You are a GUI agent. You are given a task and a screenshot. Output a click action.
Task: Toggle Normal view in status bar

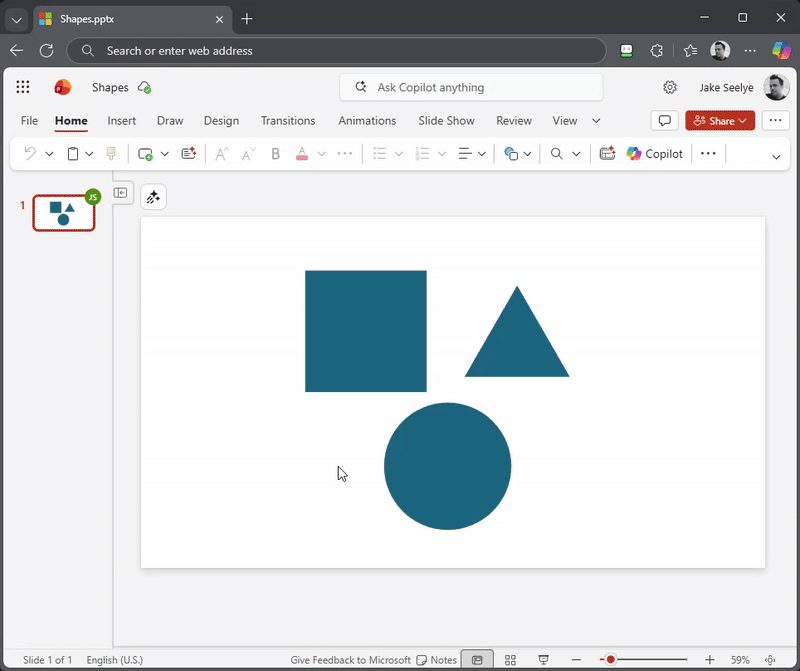click(477, 660)
